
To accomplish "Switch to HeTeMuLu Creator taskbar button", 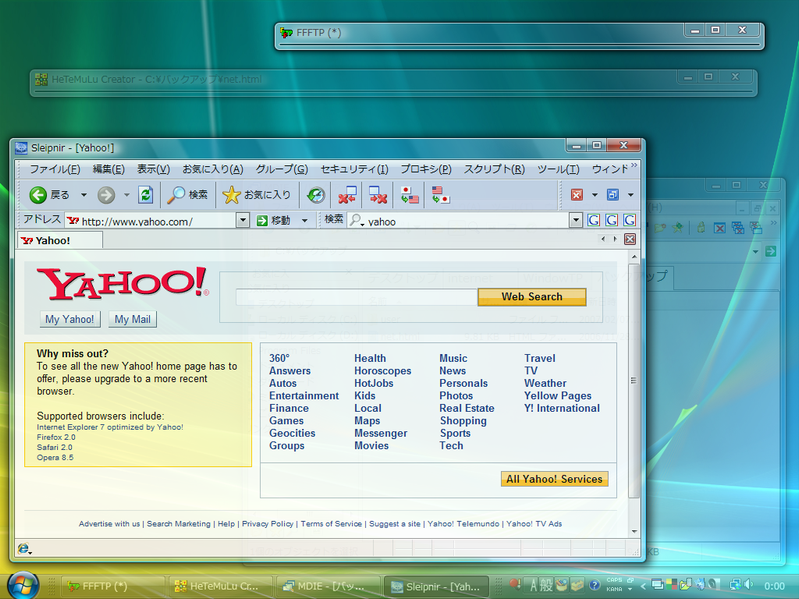I will pyautogui.click(x=220, y=586).
